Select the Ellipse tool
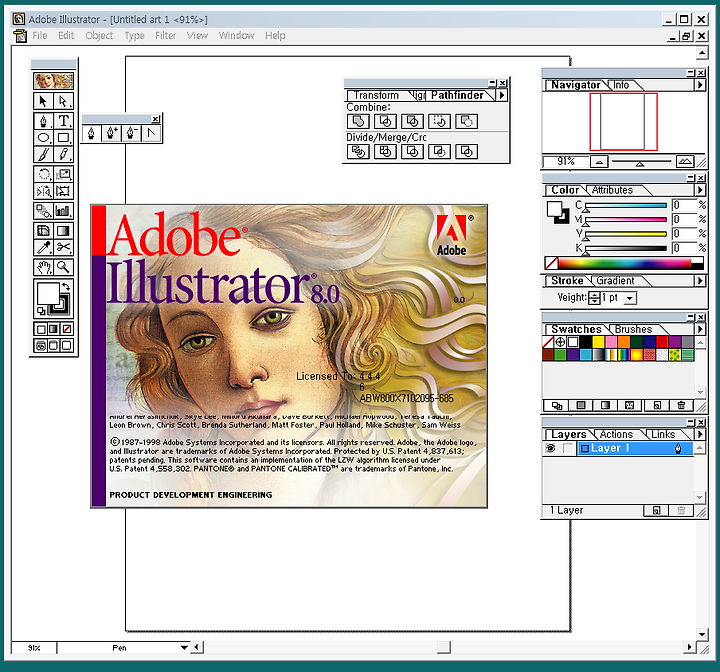Image resolution: width=720 pixels, height=672 pixels. pyautogui.click(x=43, y=137)
